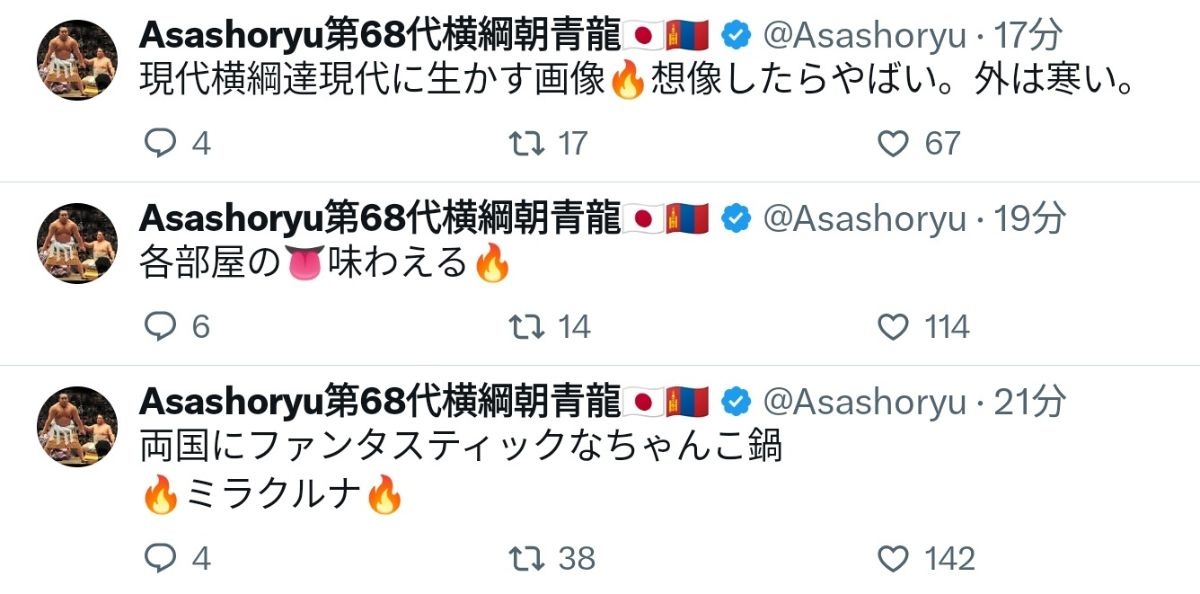Open @Asashoryu handle on first tweet
This screenshot has height=594, width=1200.
tap(864, 36)
